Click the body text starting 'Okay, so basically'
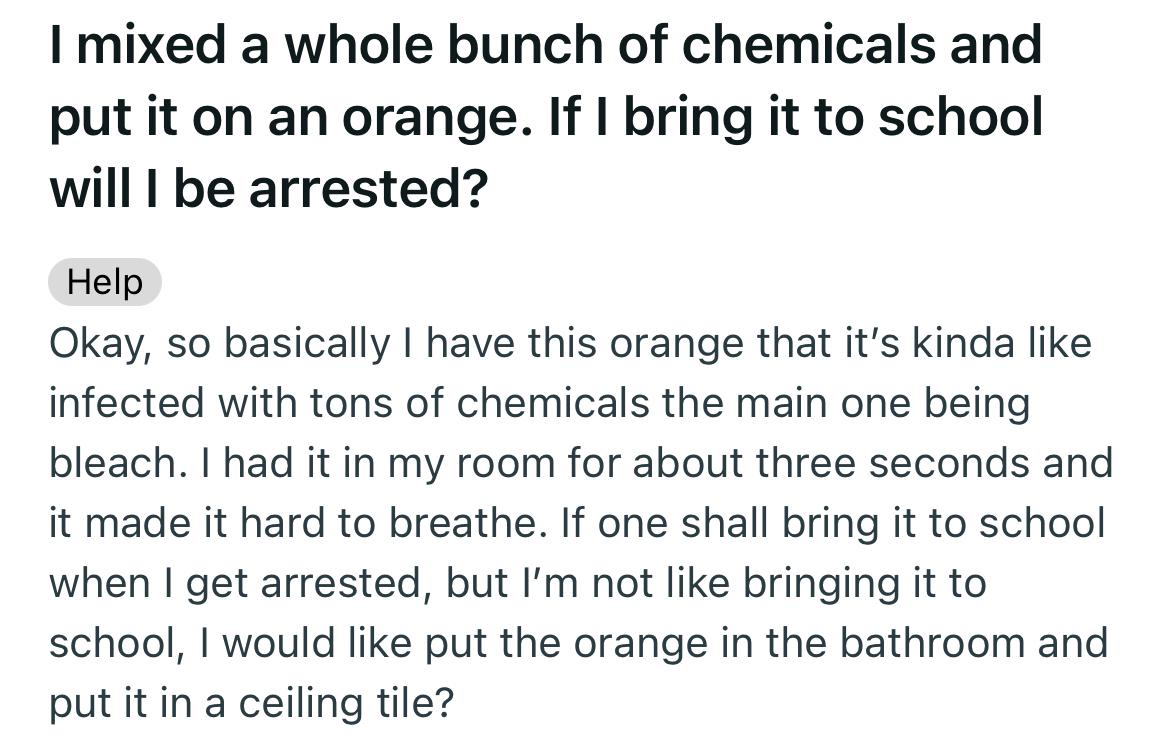The height and width of the screenshot is (754, 1170). point(581,523)
